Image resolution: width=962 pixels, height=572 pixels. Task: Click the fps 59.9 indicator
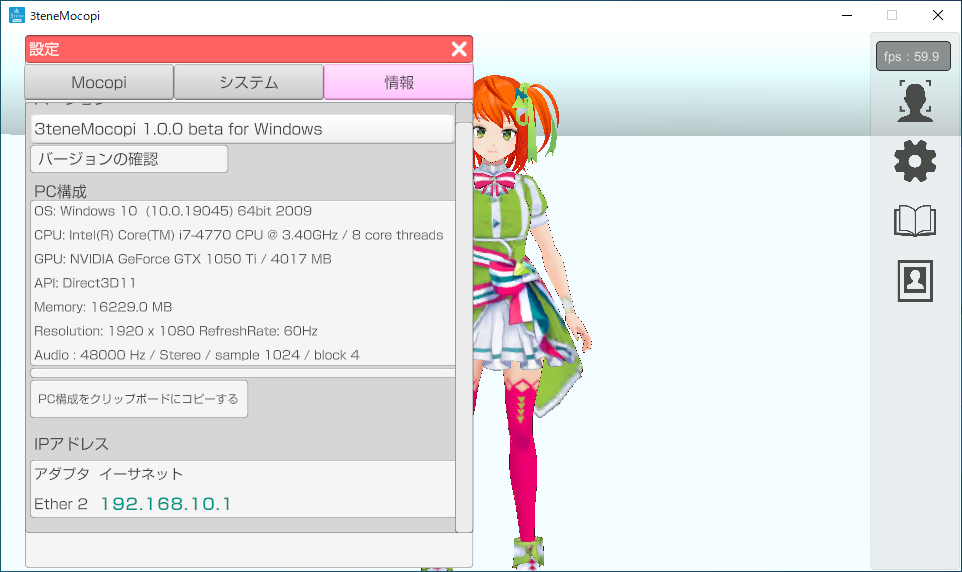coord(913,56)
